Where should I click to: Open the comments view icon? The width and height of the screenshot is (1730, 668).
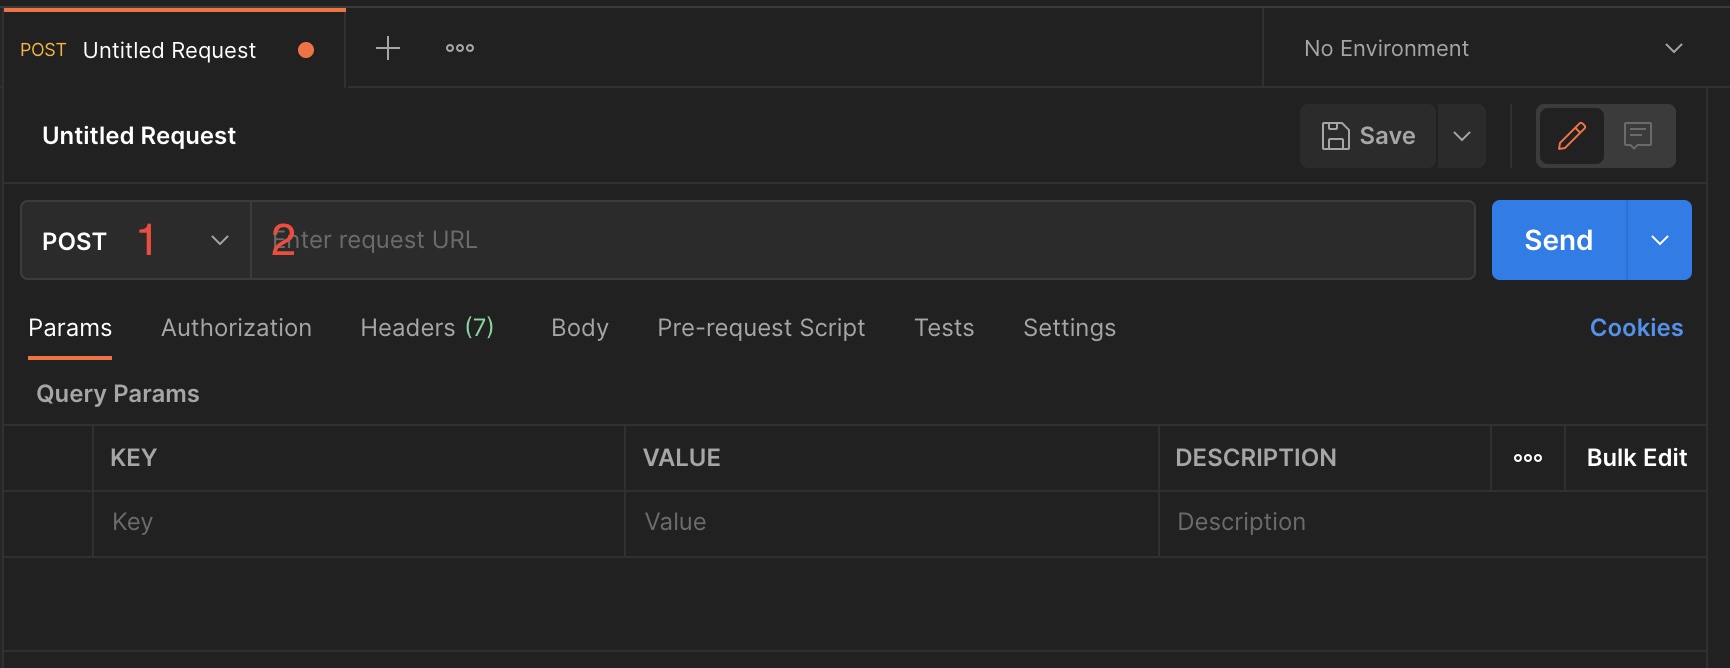pyautogui.click(x=1638, y=136)
